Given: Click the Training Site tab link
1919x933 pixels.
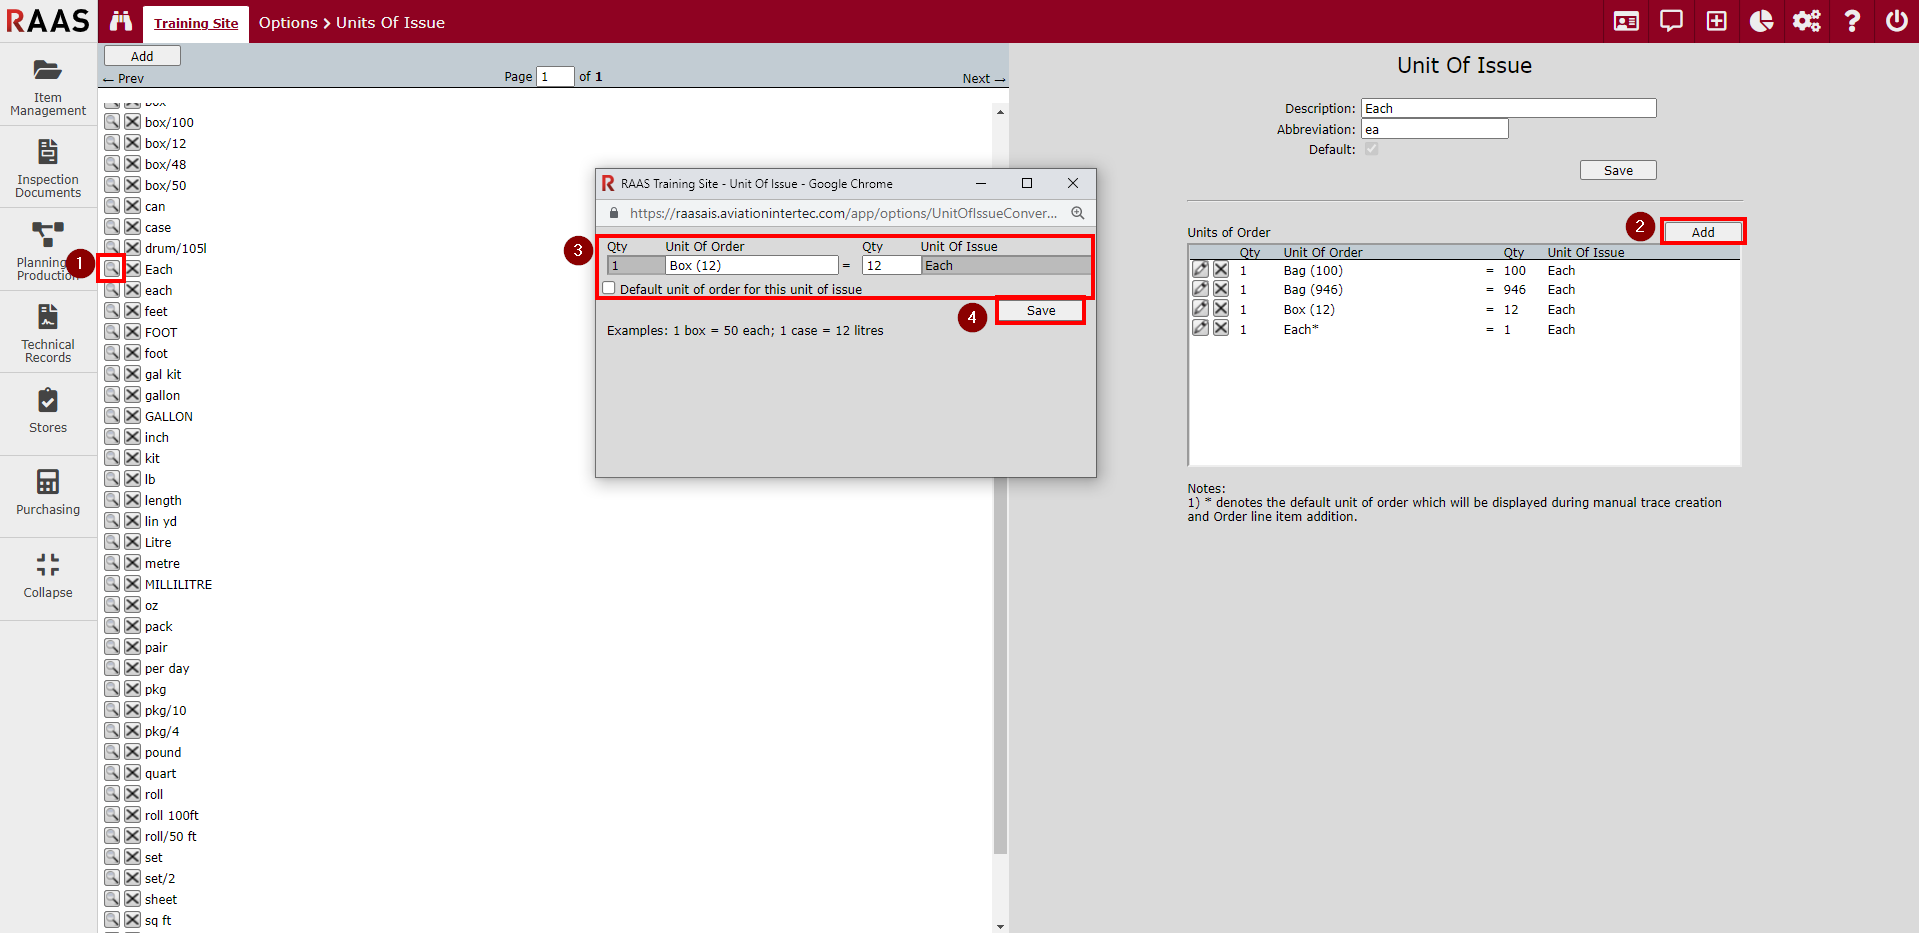Looking at the screenshot, I should click(196, 23).
